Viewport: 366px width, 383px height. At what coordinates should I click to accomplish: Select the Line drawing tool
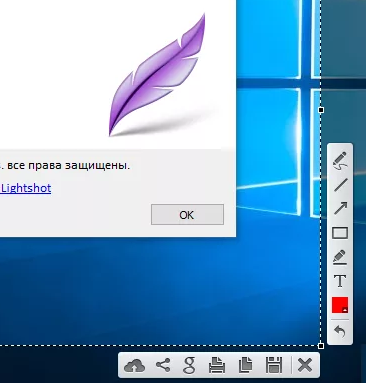[340, 185]
